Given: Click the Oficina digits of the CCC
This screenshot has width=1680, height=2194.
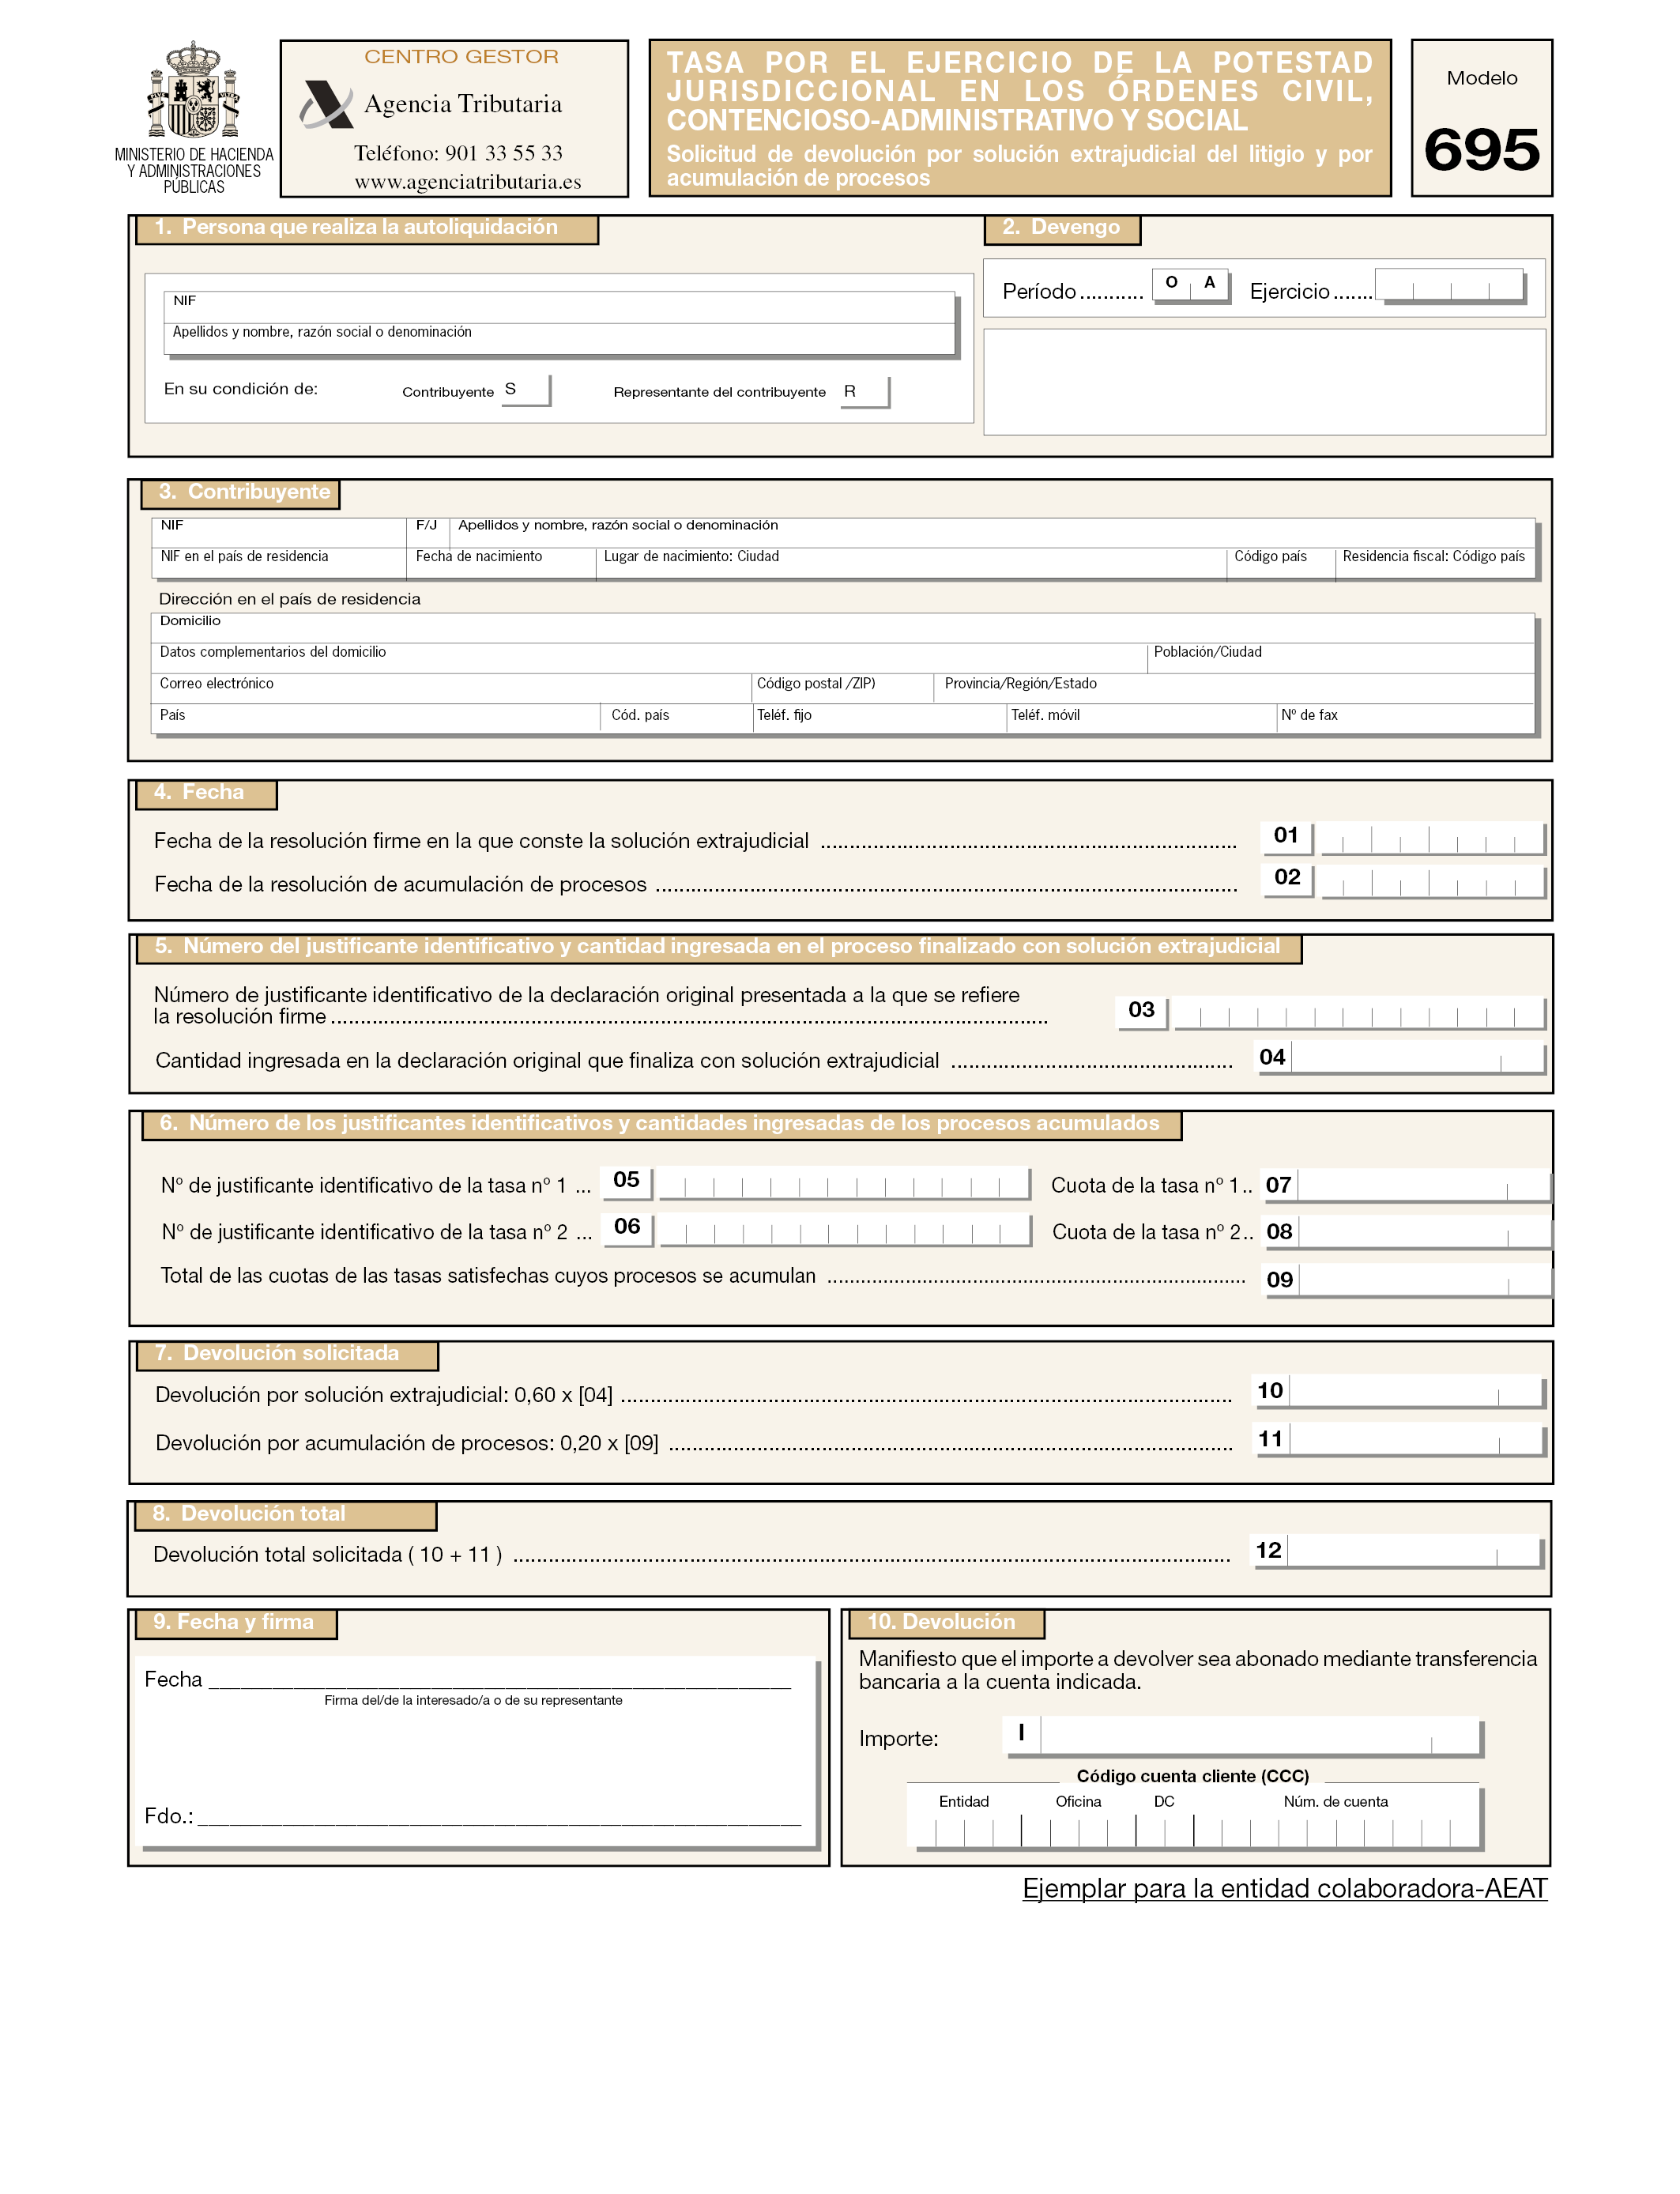Looking at the screenshot, I should pos(1079,1832).
